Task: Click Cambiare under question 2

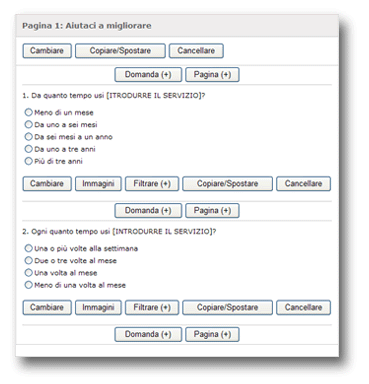Action: pos(47,307)
